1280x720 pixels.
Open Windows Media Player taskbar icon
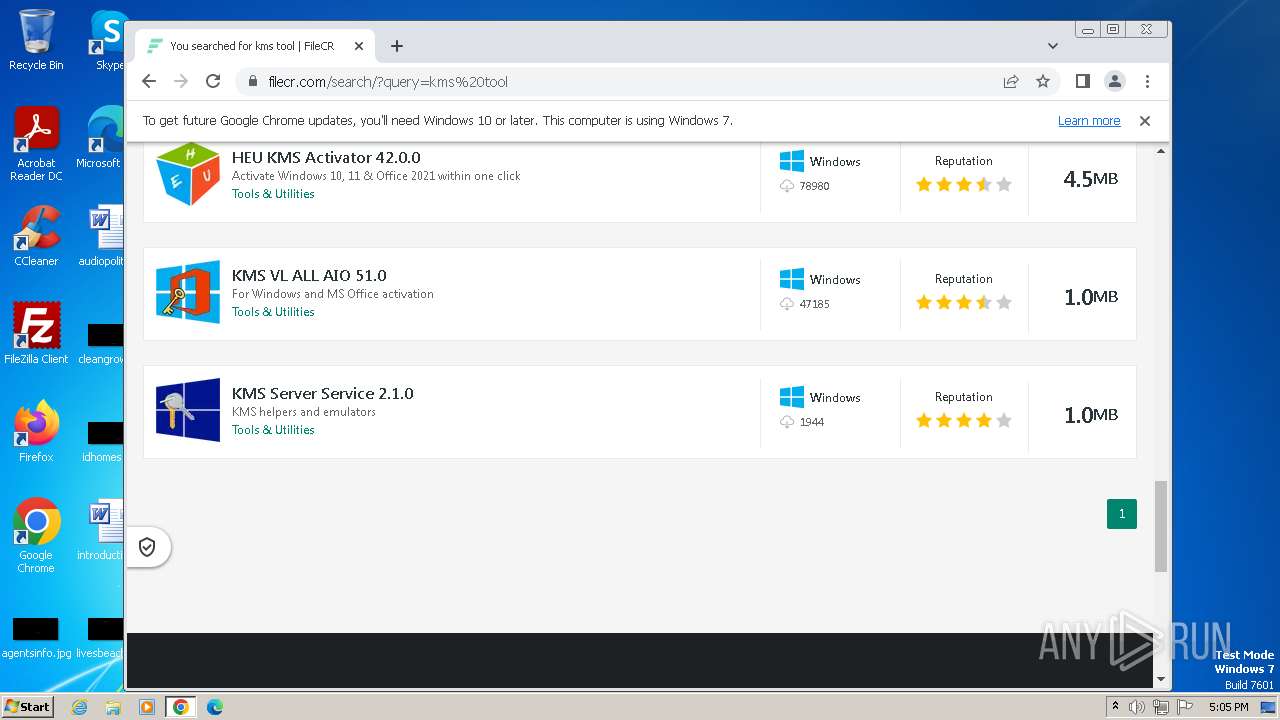tap(147, 707)
